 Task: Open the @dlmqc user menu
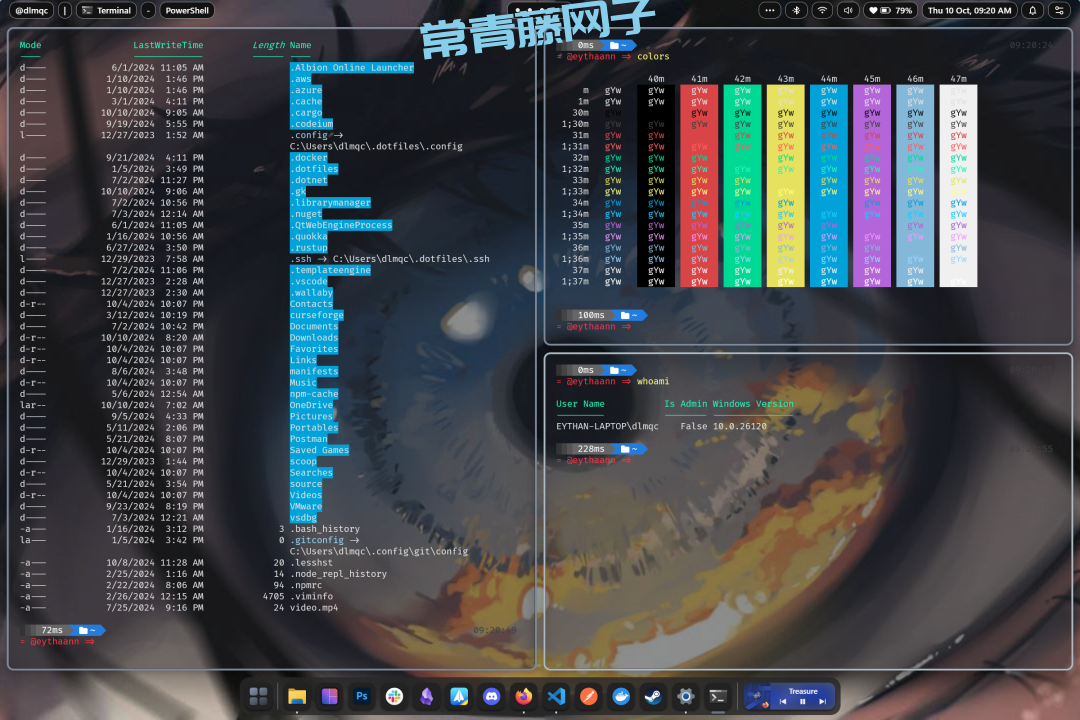[x=34, y=11]
